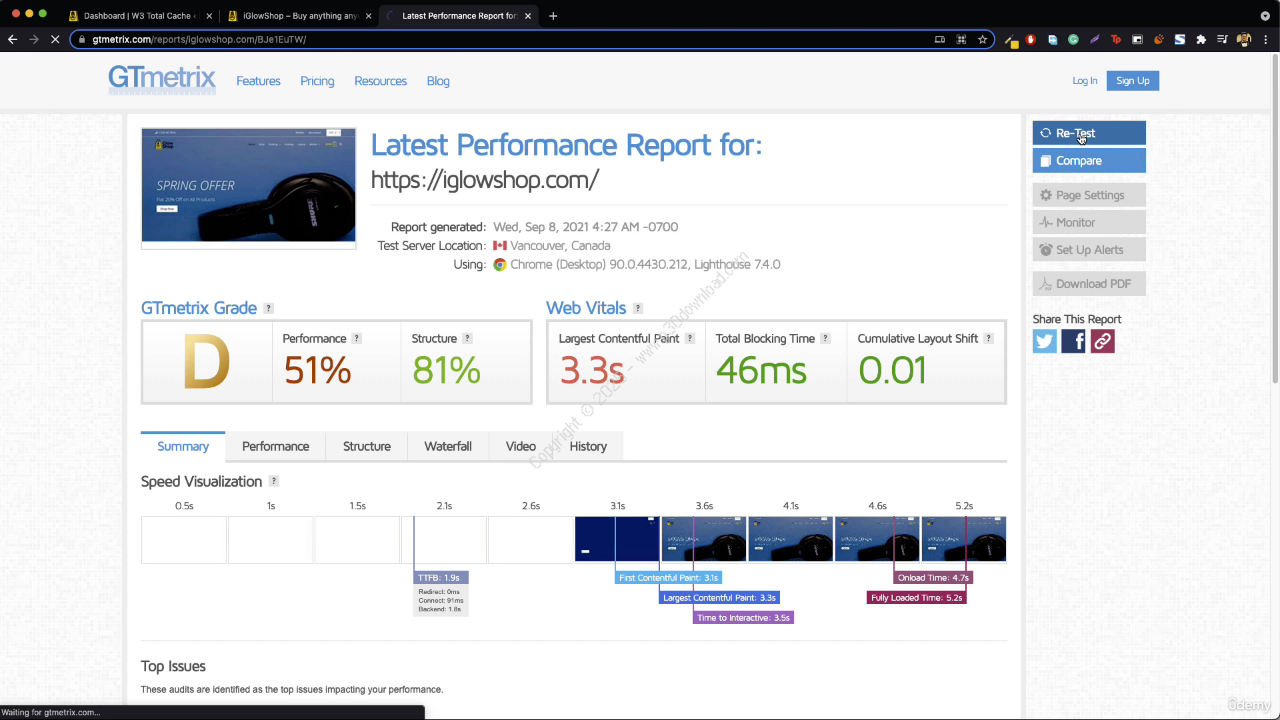Download the PDF report
Screen dimensions: 1280x720
pyautogui.click(x=1089, y=284)
